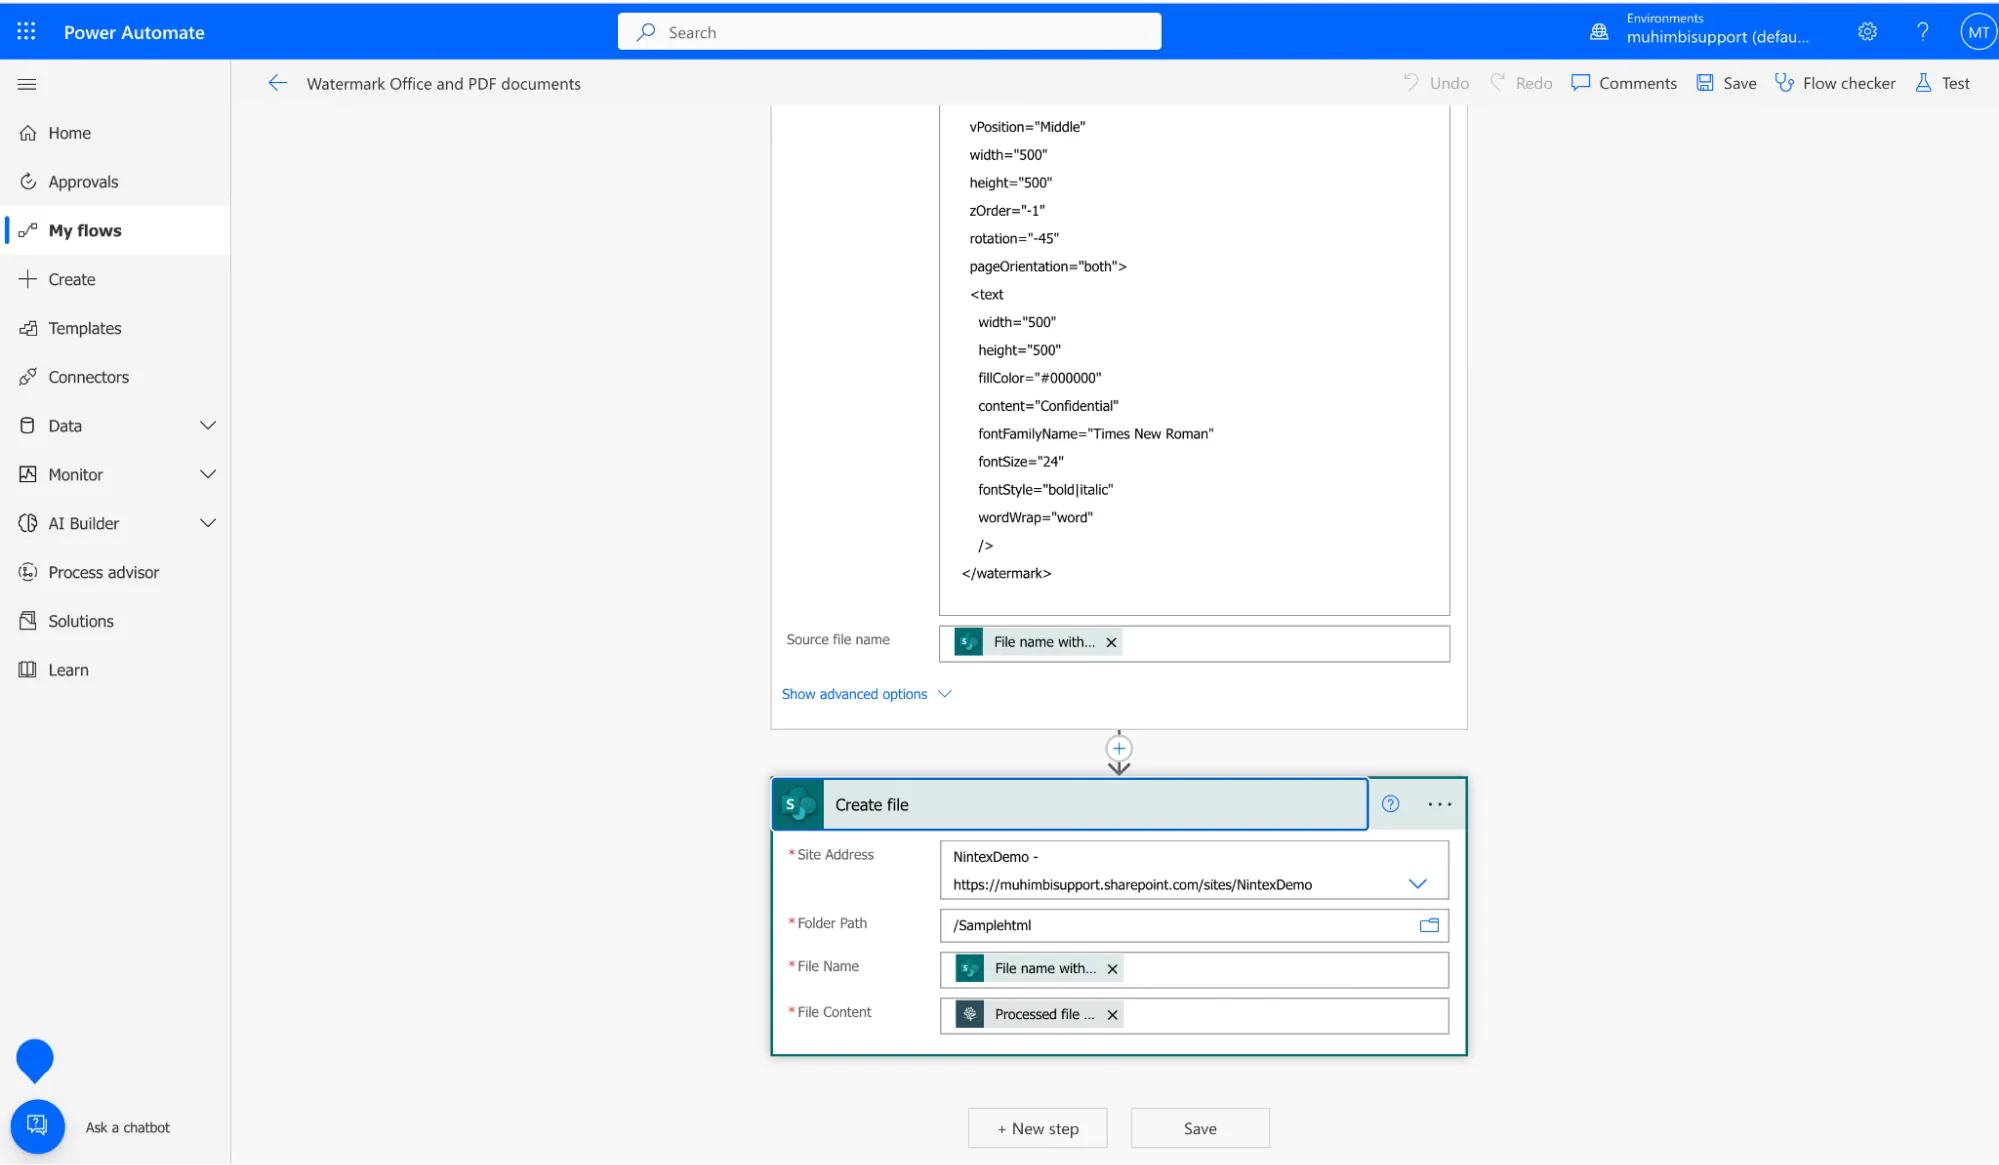Open Templates from the sidebar

(84, 328)
